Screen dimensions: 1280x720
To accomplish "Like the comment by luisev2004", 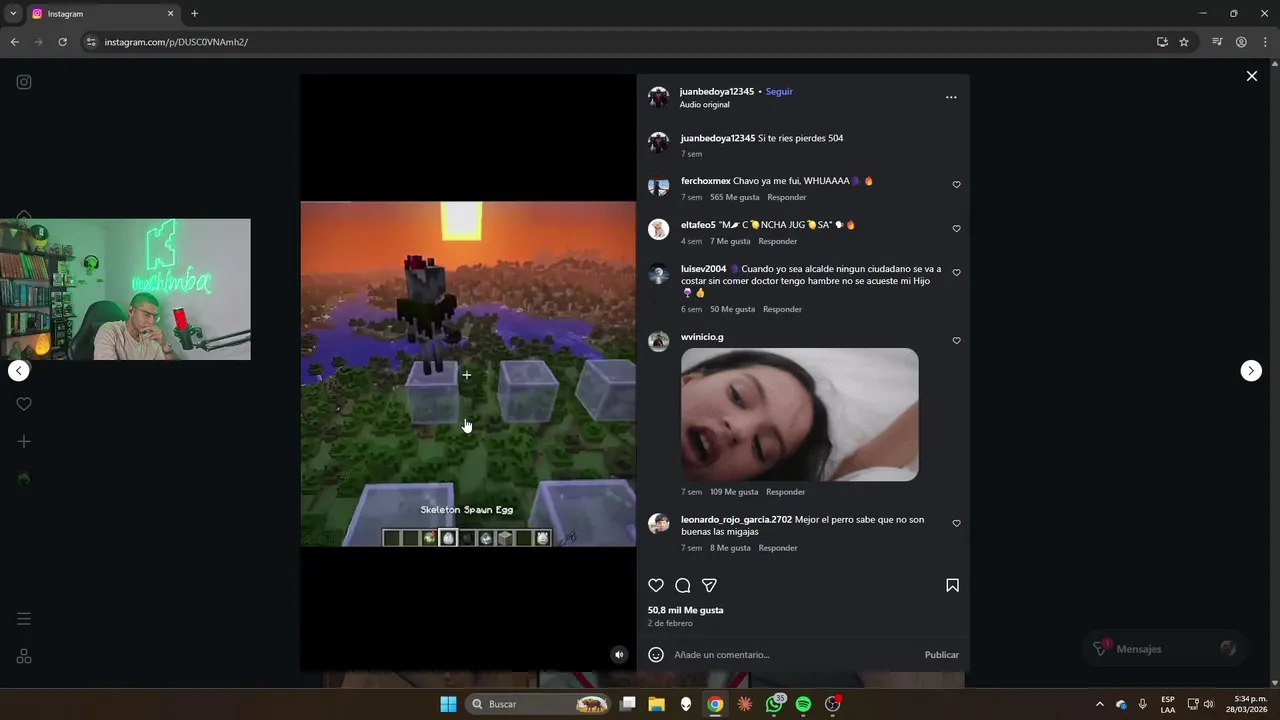I will pyautogui.click(x=956, y=273).
